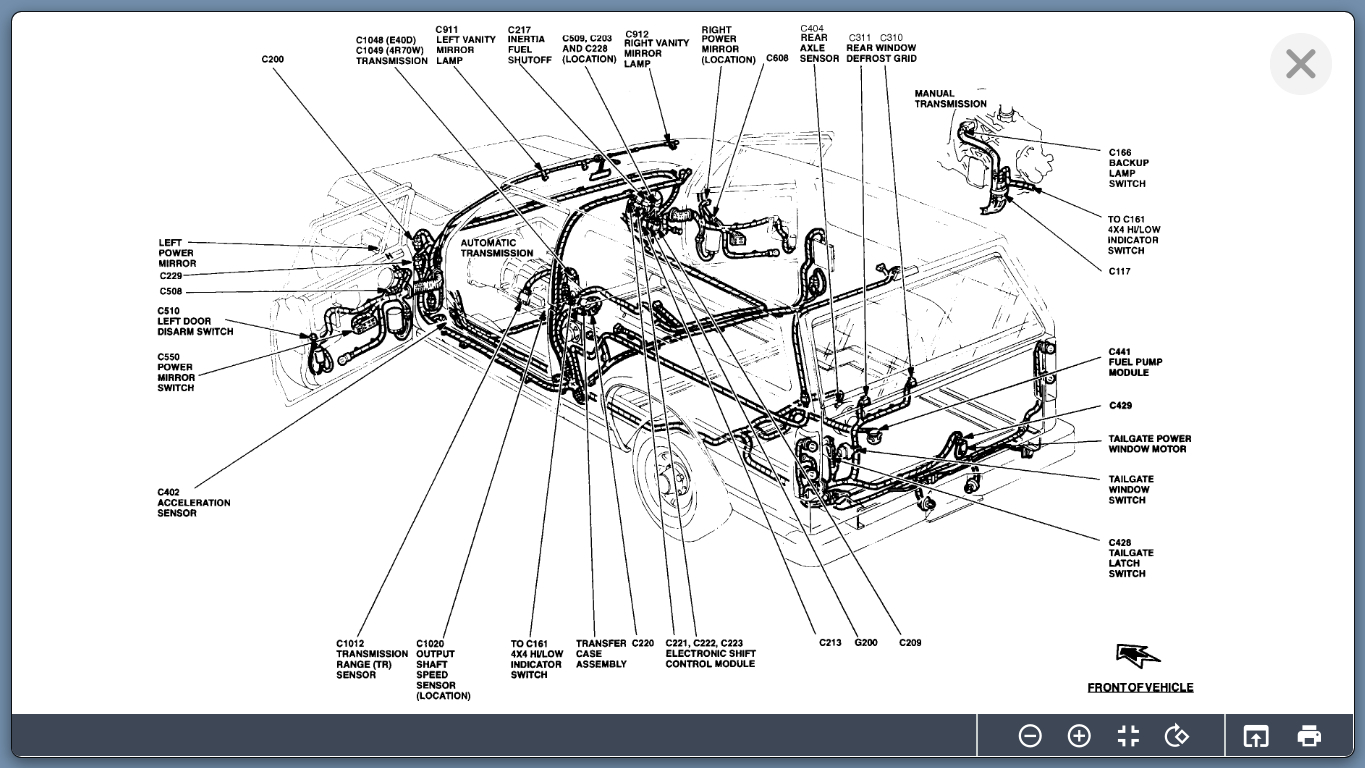Zoom out of the wiring diagram

pos(1029,736)
